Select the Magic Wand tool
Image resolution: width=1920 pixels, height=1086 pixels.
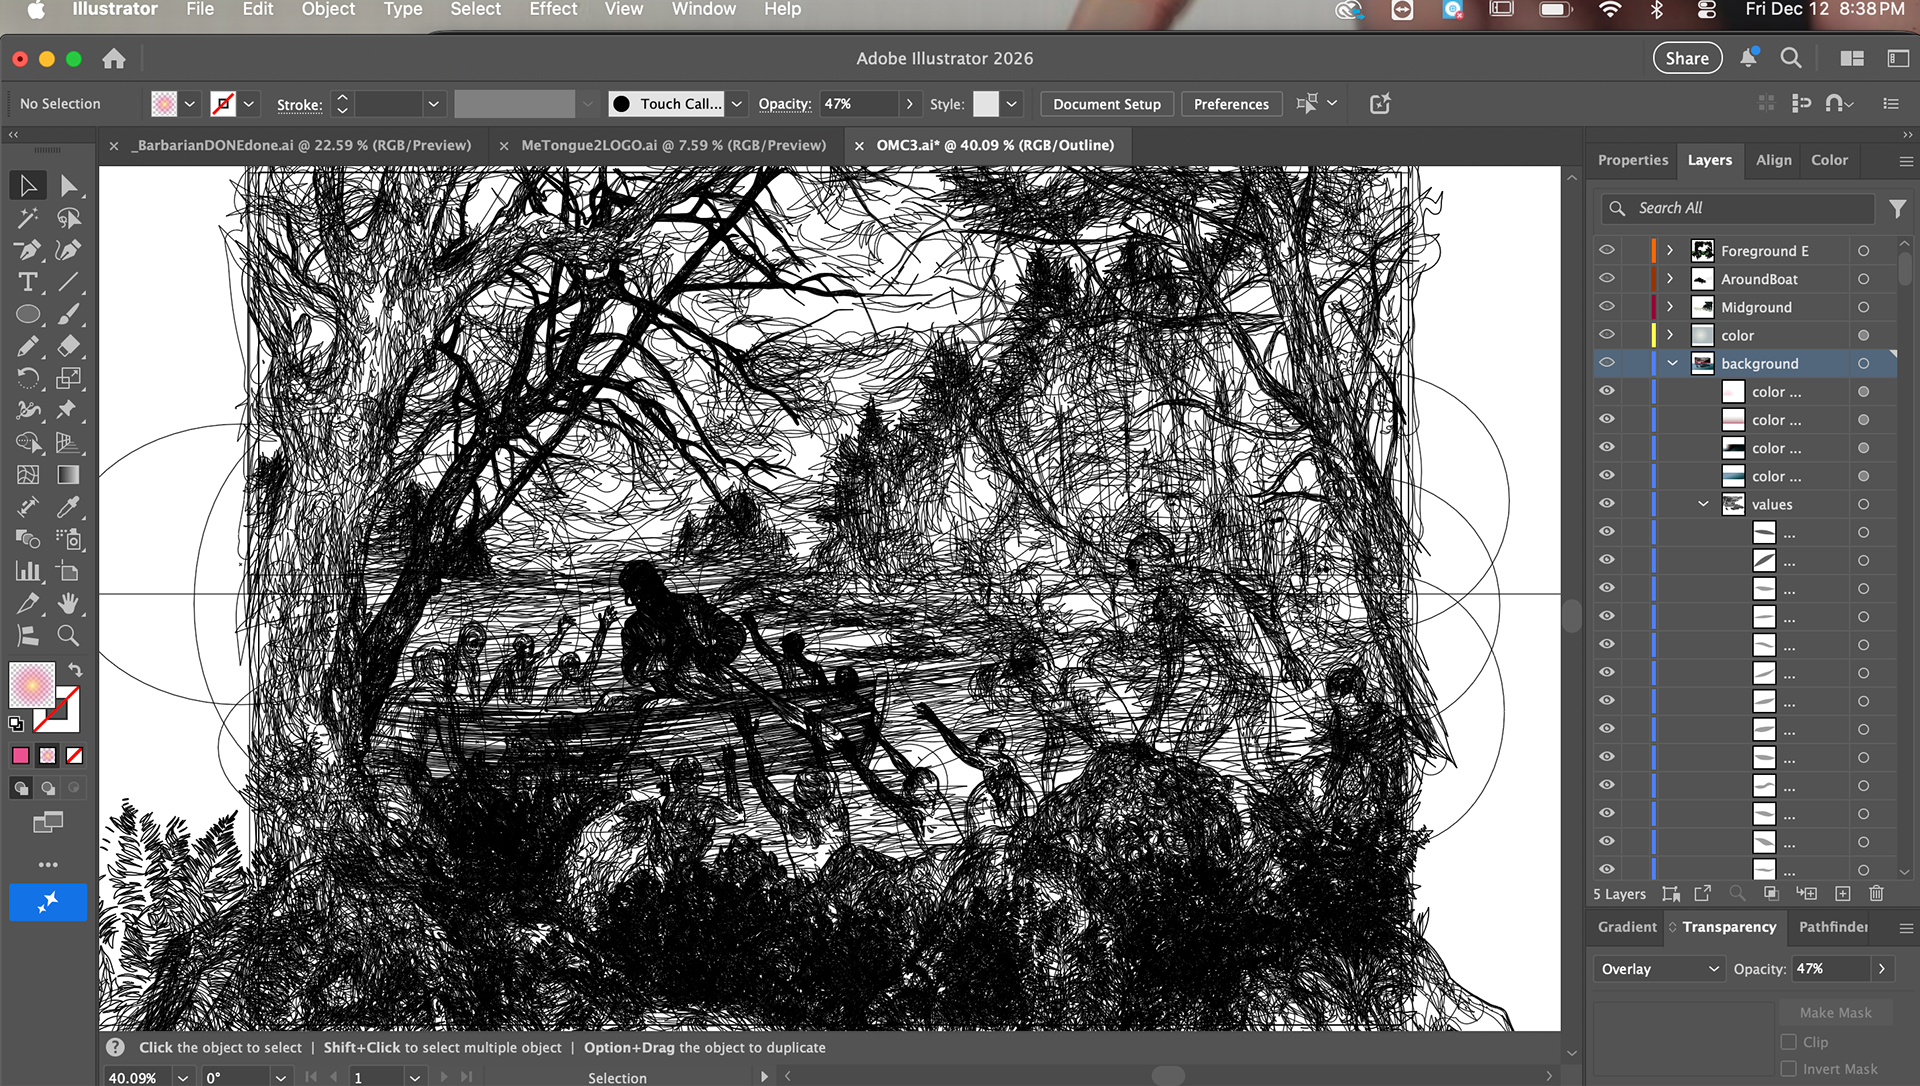click(28, 218)
